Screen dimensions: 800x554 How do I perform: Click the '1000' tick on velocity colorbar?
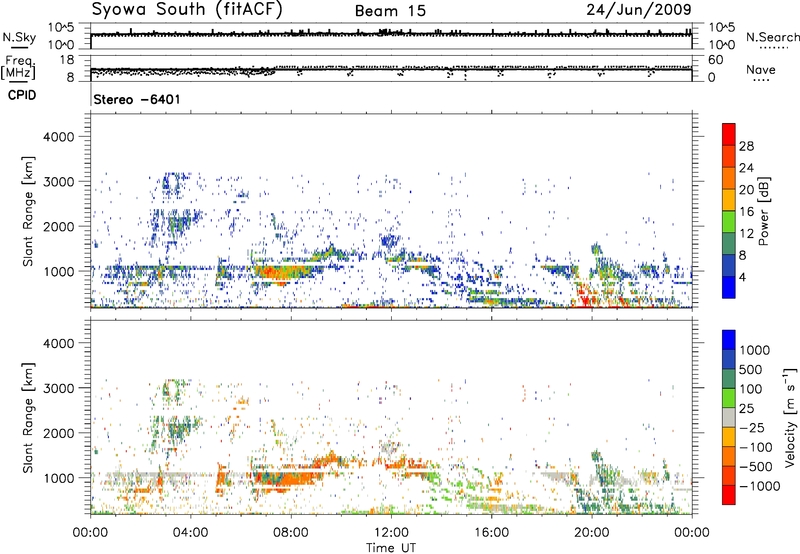click(755, 350)
